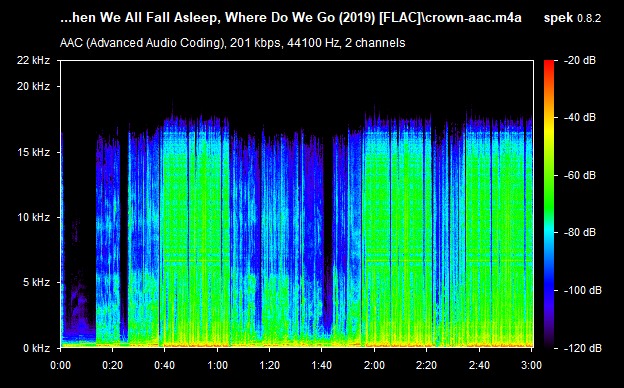Click the 0:20 time axis label

[113, 365]
